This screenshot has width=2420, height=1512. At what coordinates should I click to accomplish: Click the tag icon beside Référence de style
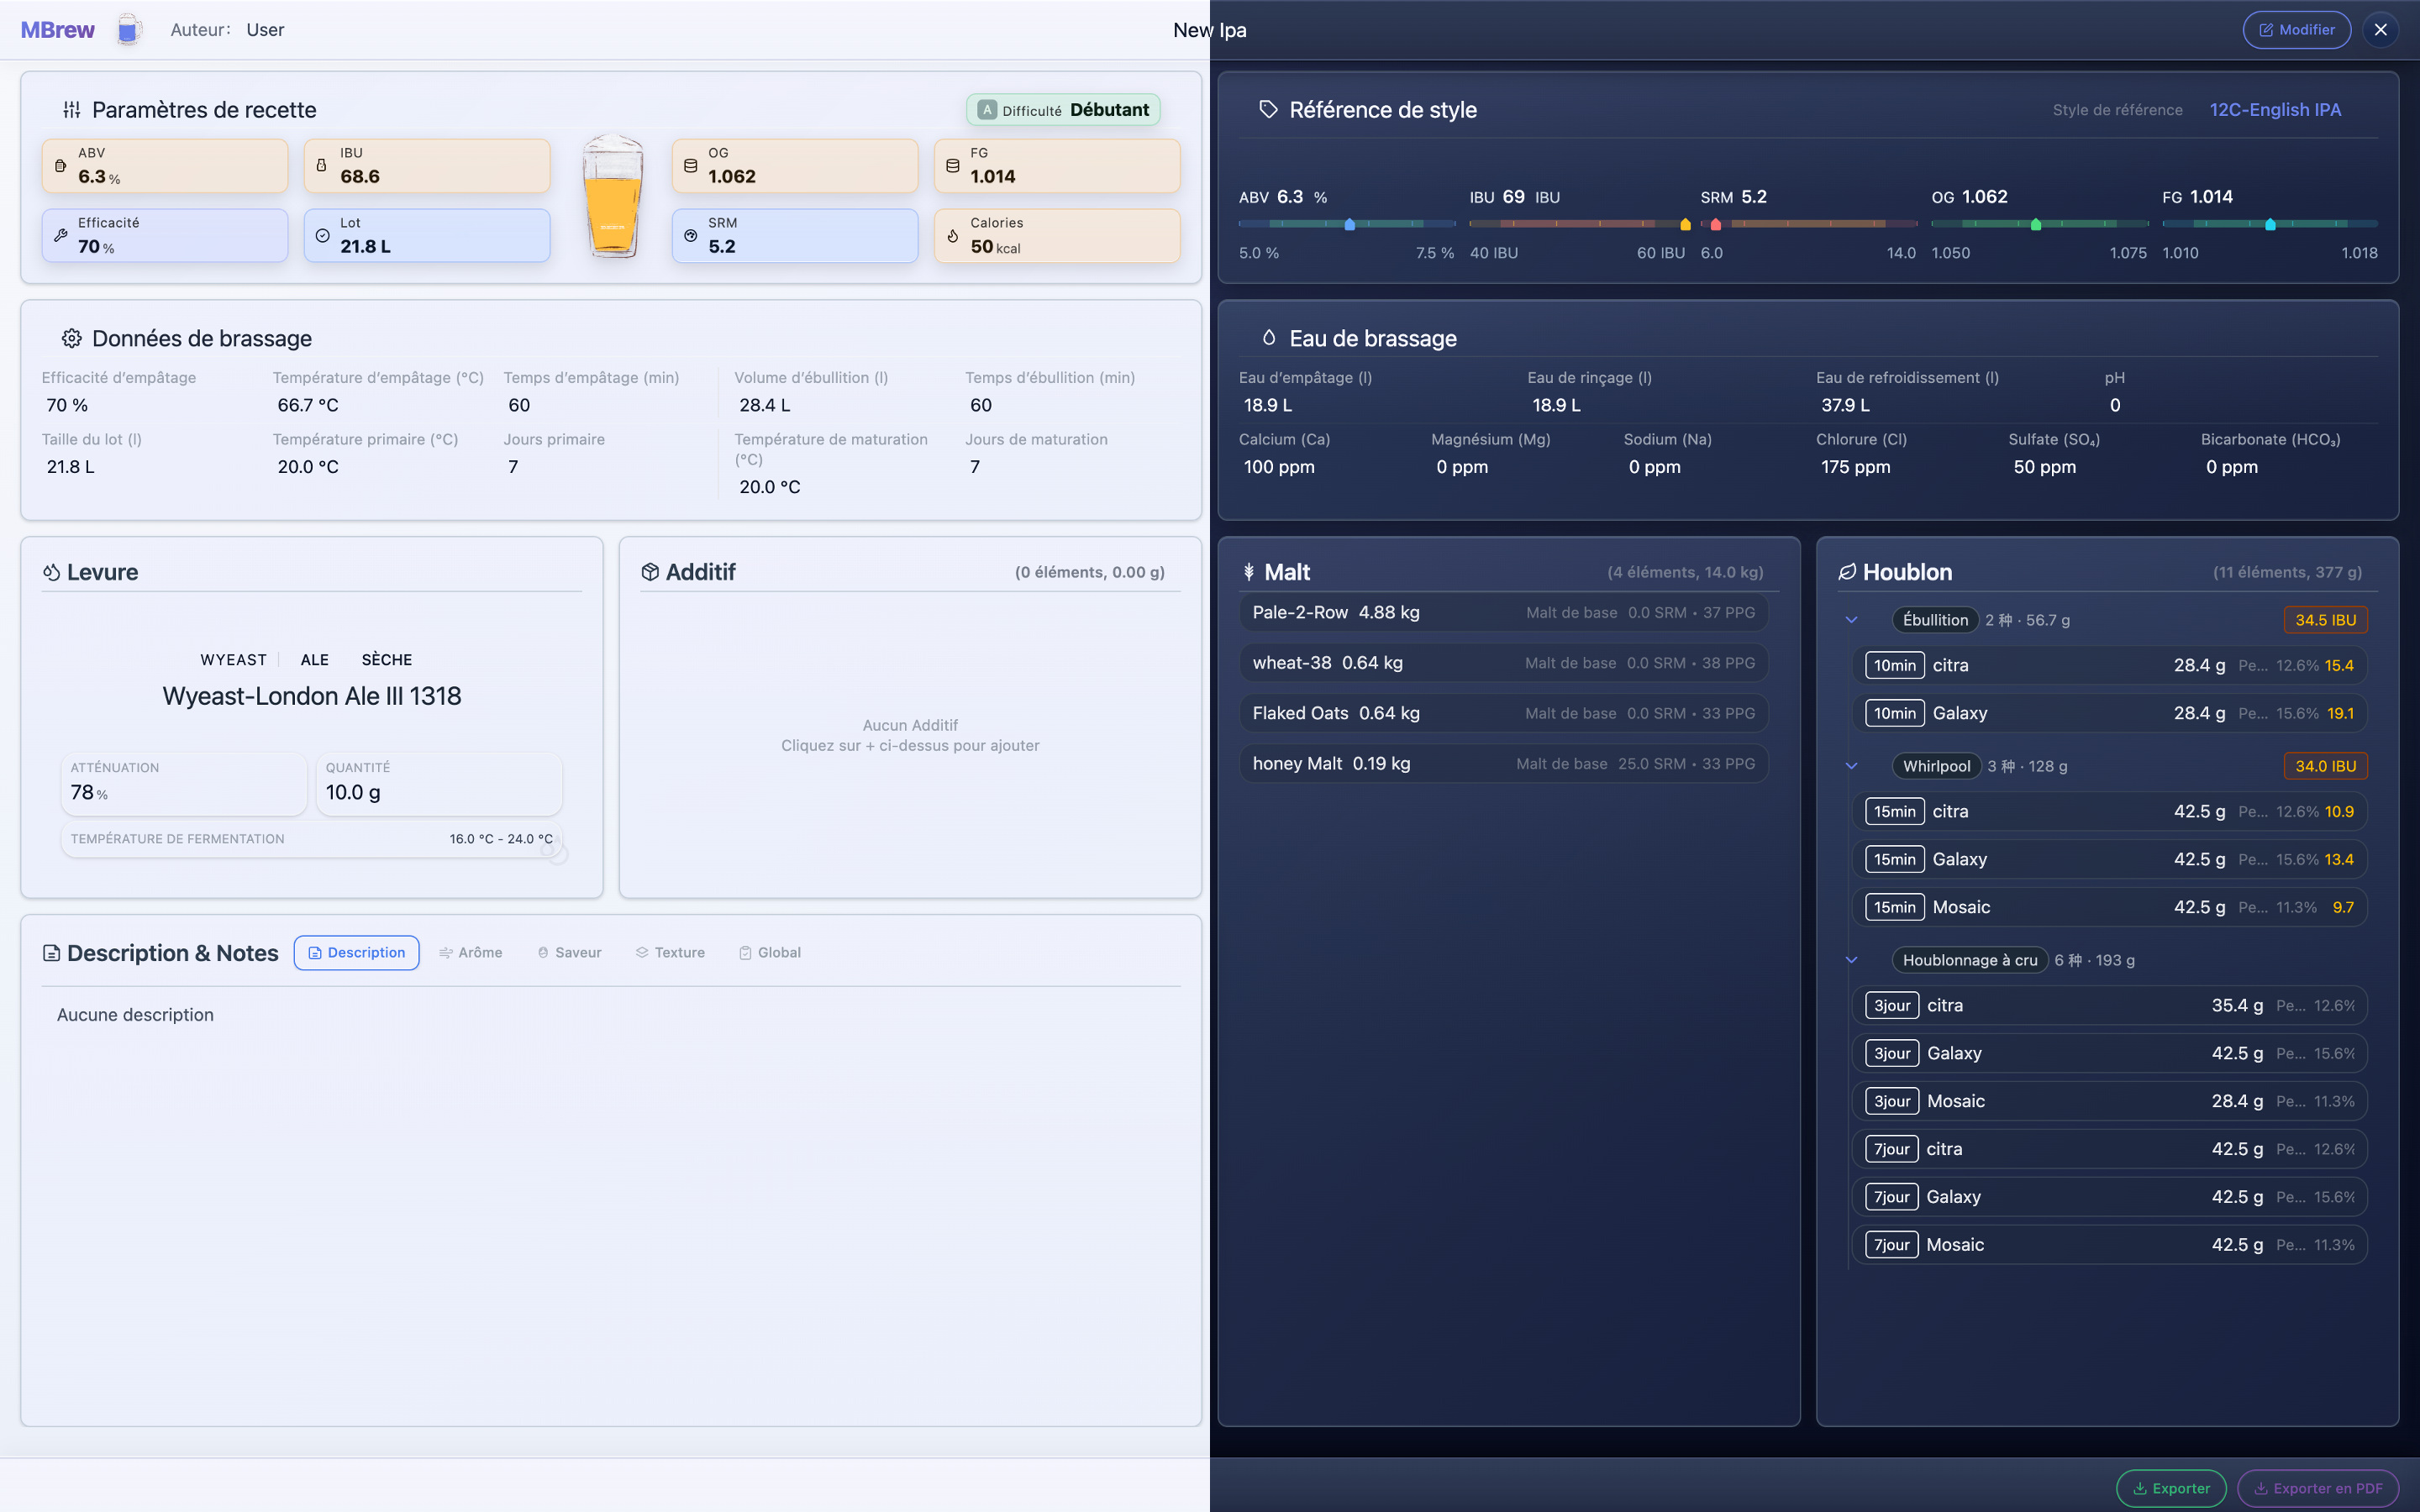[1268, 110]
